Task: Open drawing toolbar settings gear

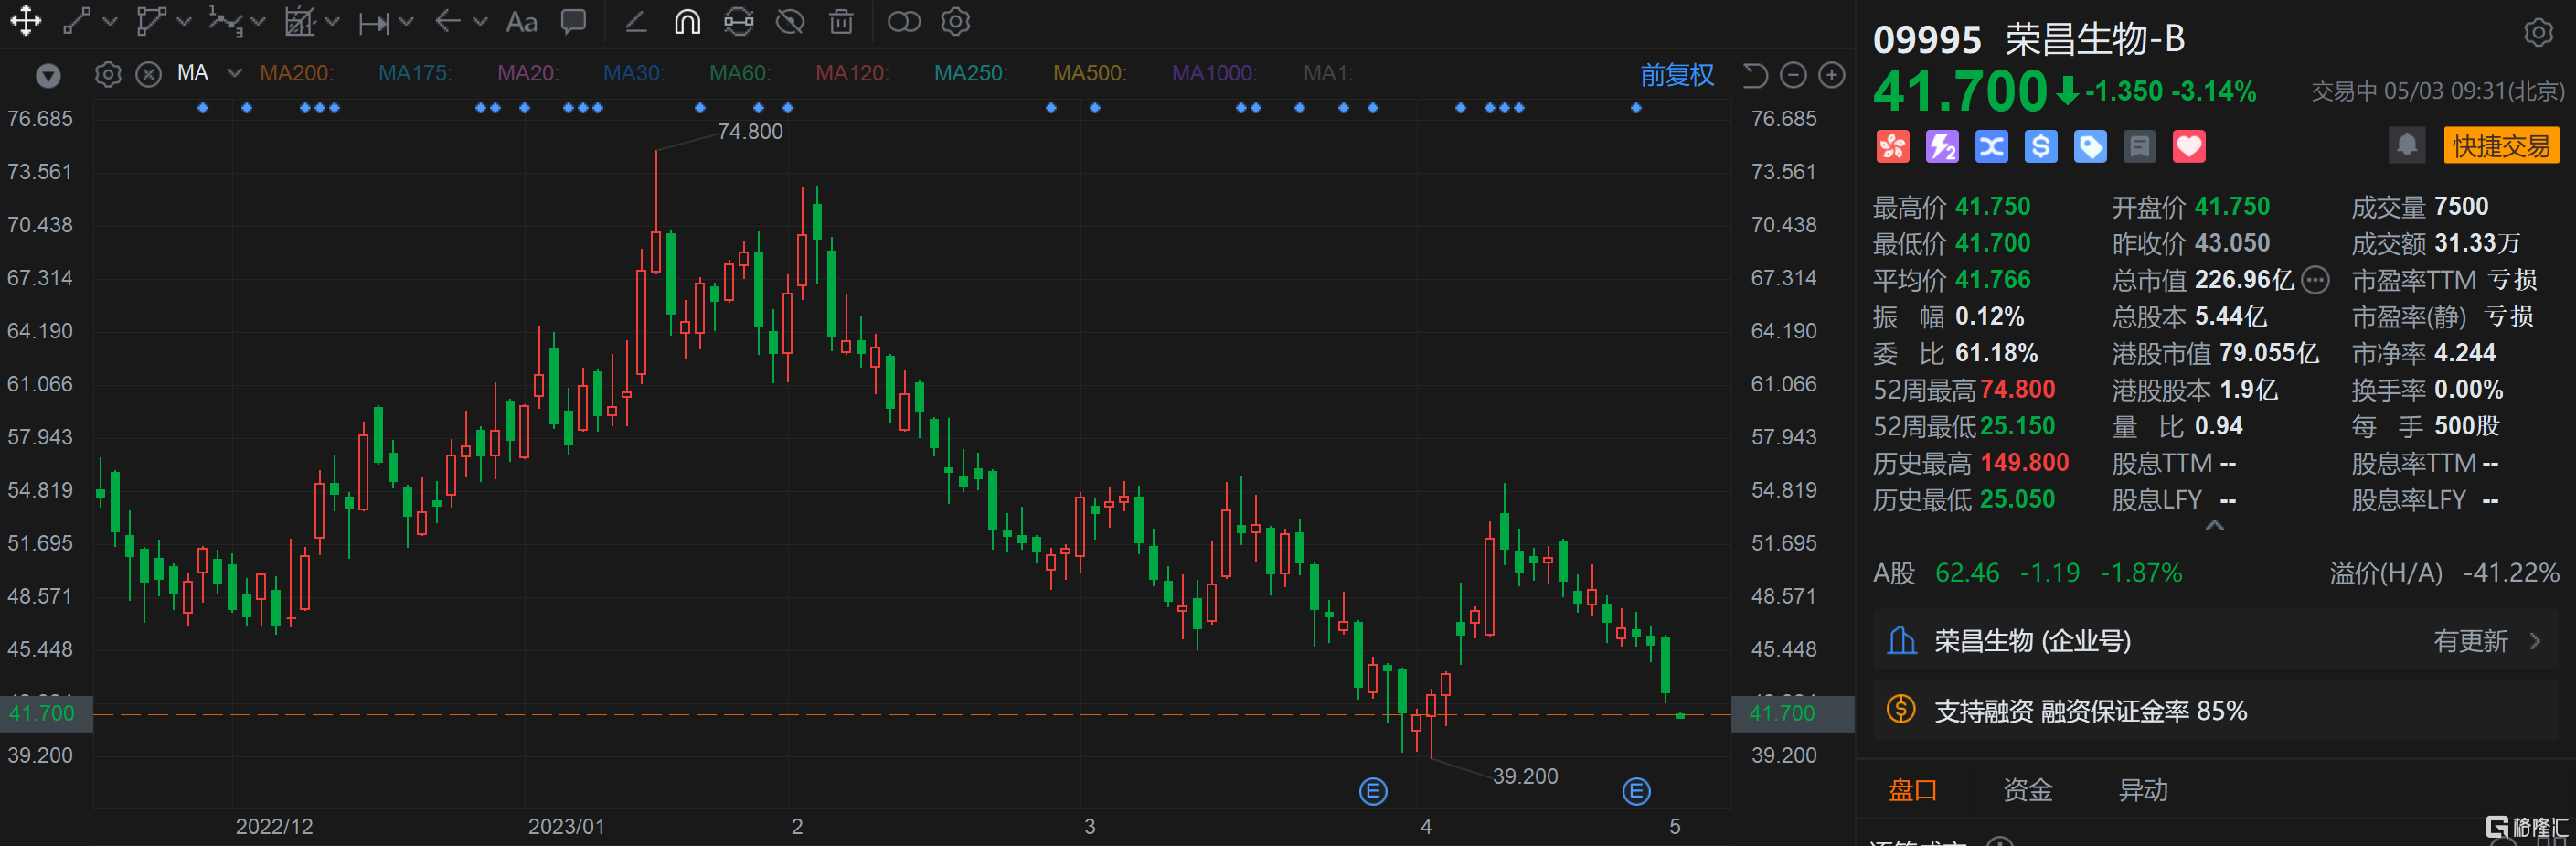Action: pos(956,21)
